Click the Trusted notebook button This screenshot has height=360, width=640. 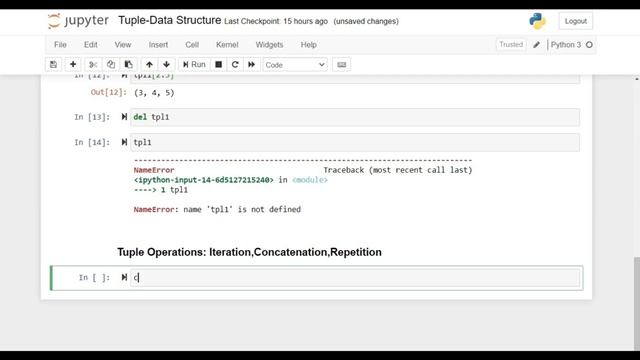[511, 44]
